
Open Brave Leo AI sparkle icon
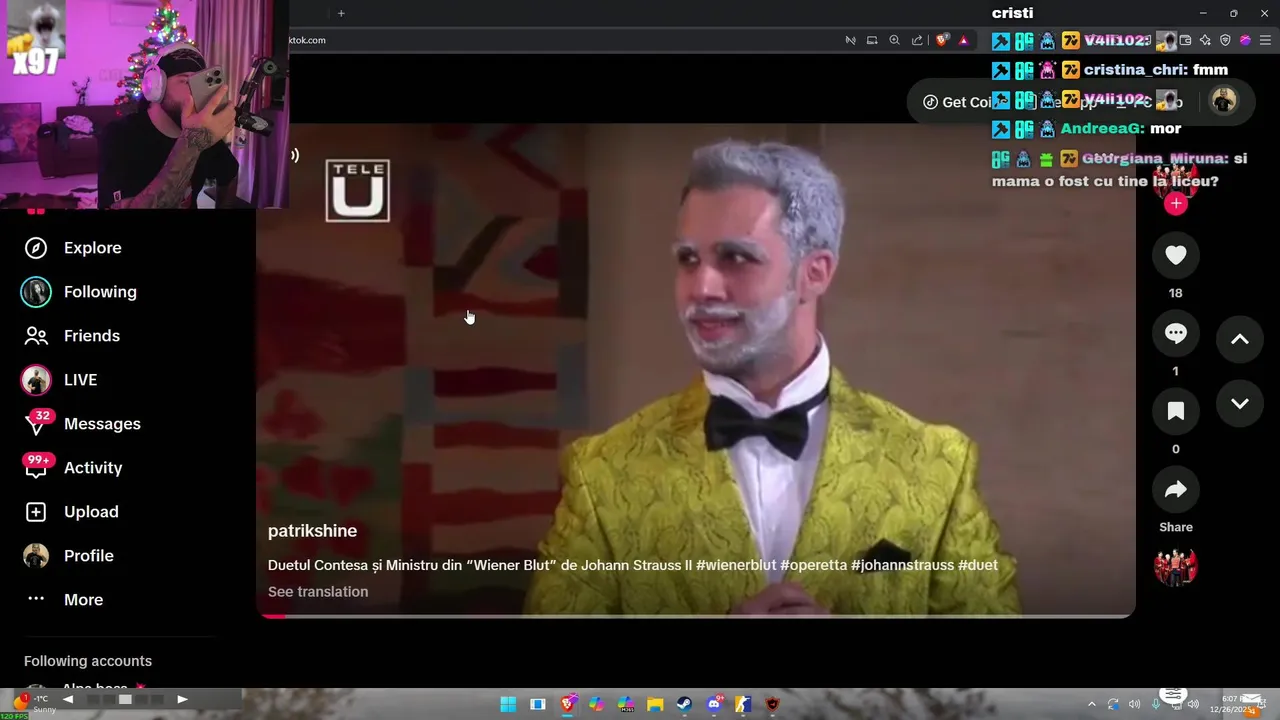pos(1205,40)
